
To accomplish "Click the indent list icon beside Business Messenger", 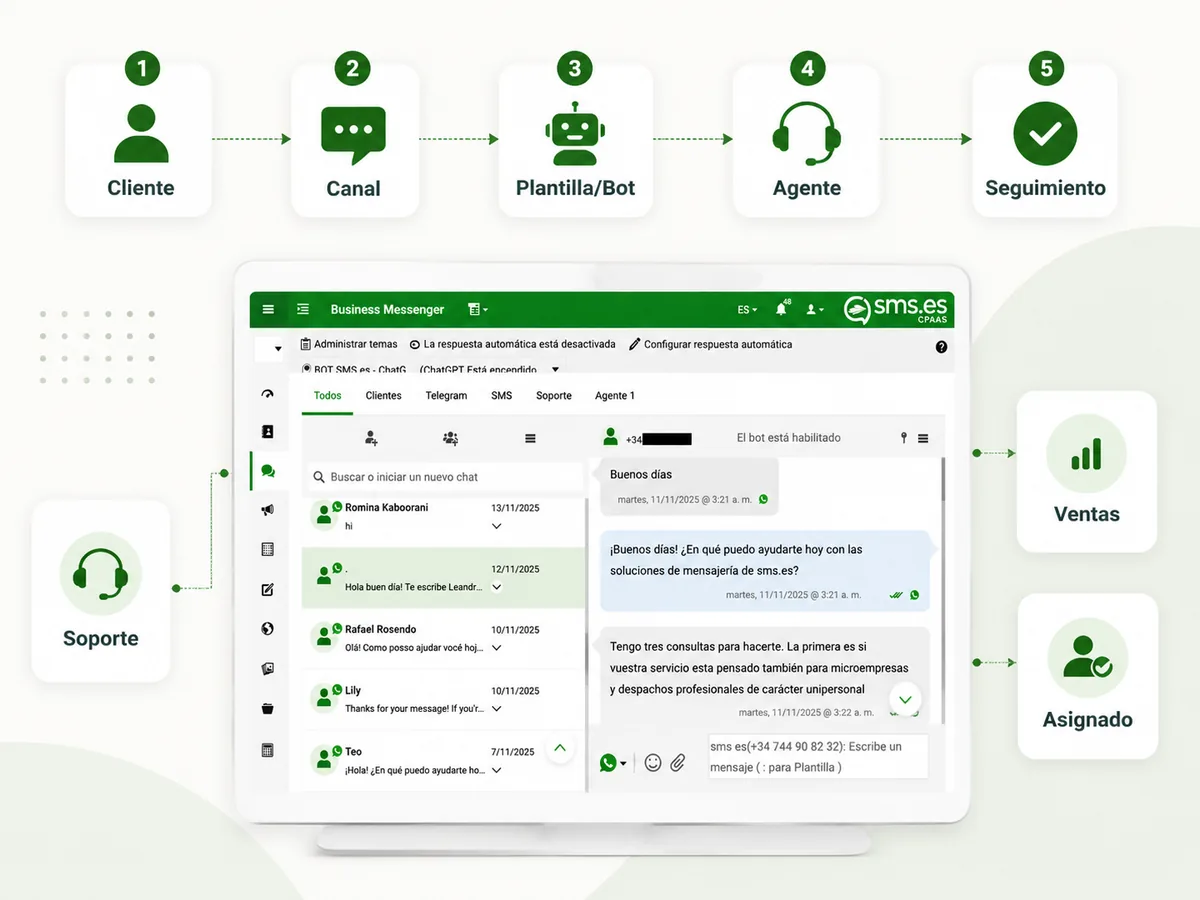I will [x=304, y=310].
